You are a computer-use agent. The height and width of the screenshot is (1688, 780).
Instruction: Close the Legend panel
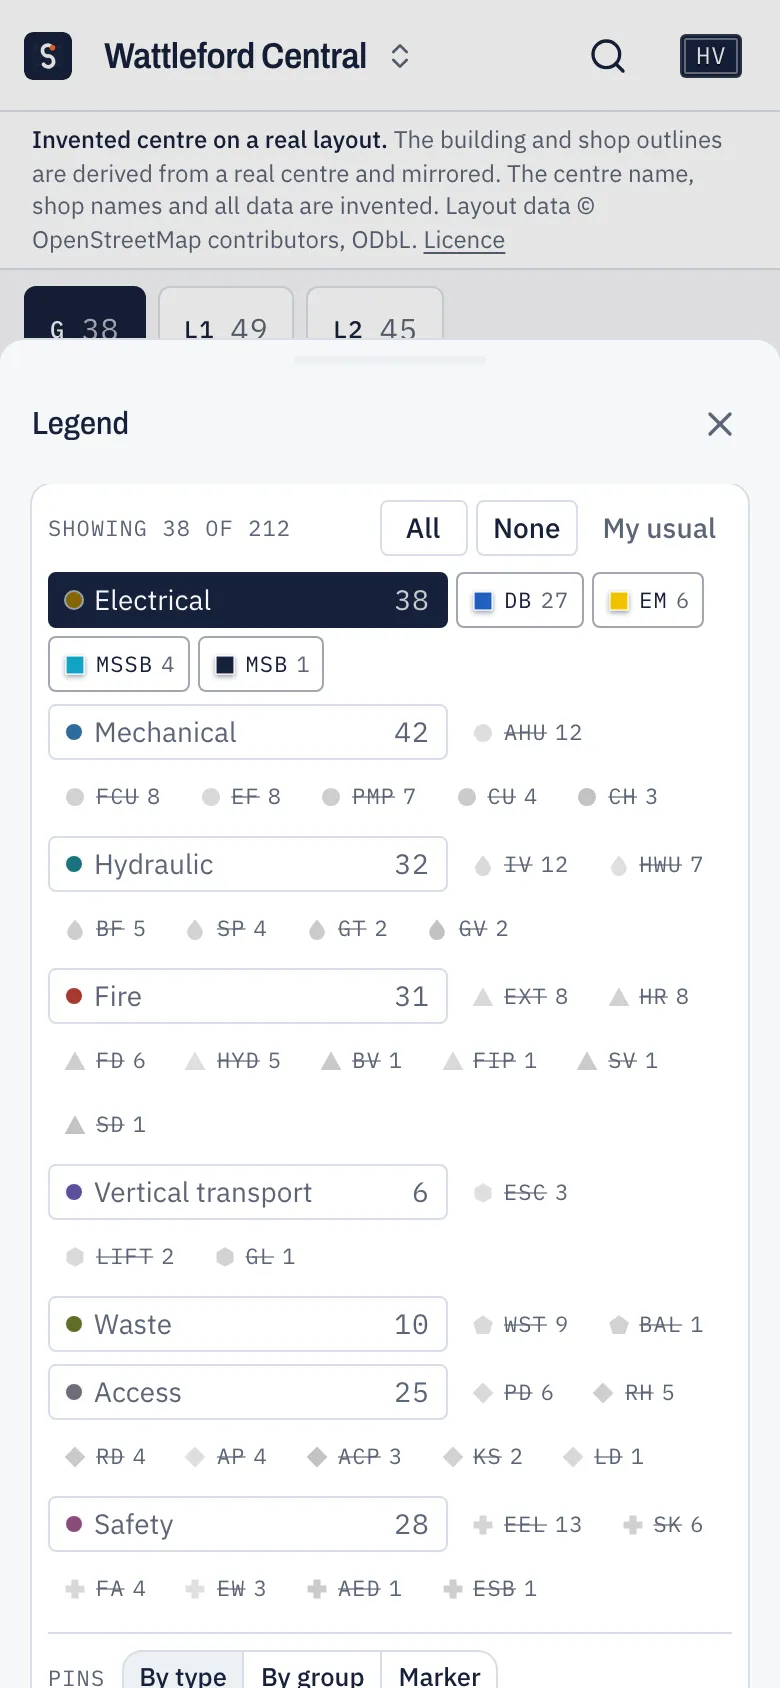point(720,424)
